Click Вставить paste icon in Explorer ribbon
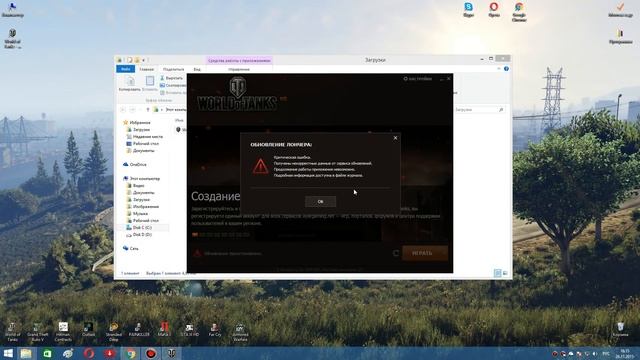 tap(150, 83)
